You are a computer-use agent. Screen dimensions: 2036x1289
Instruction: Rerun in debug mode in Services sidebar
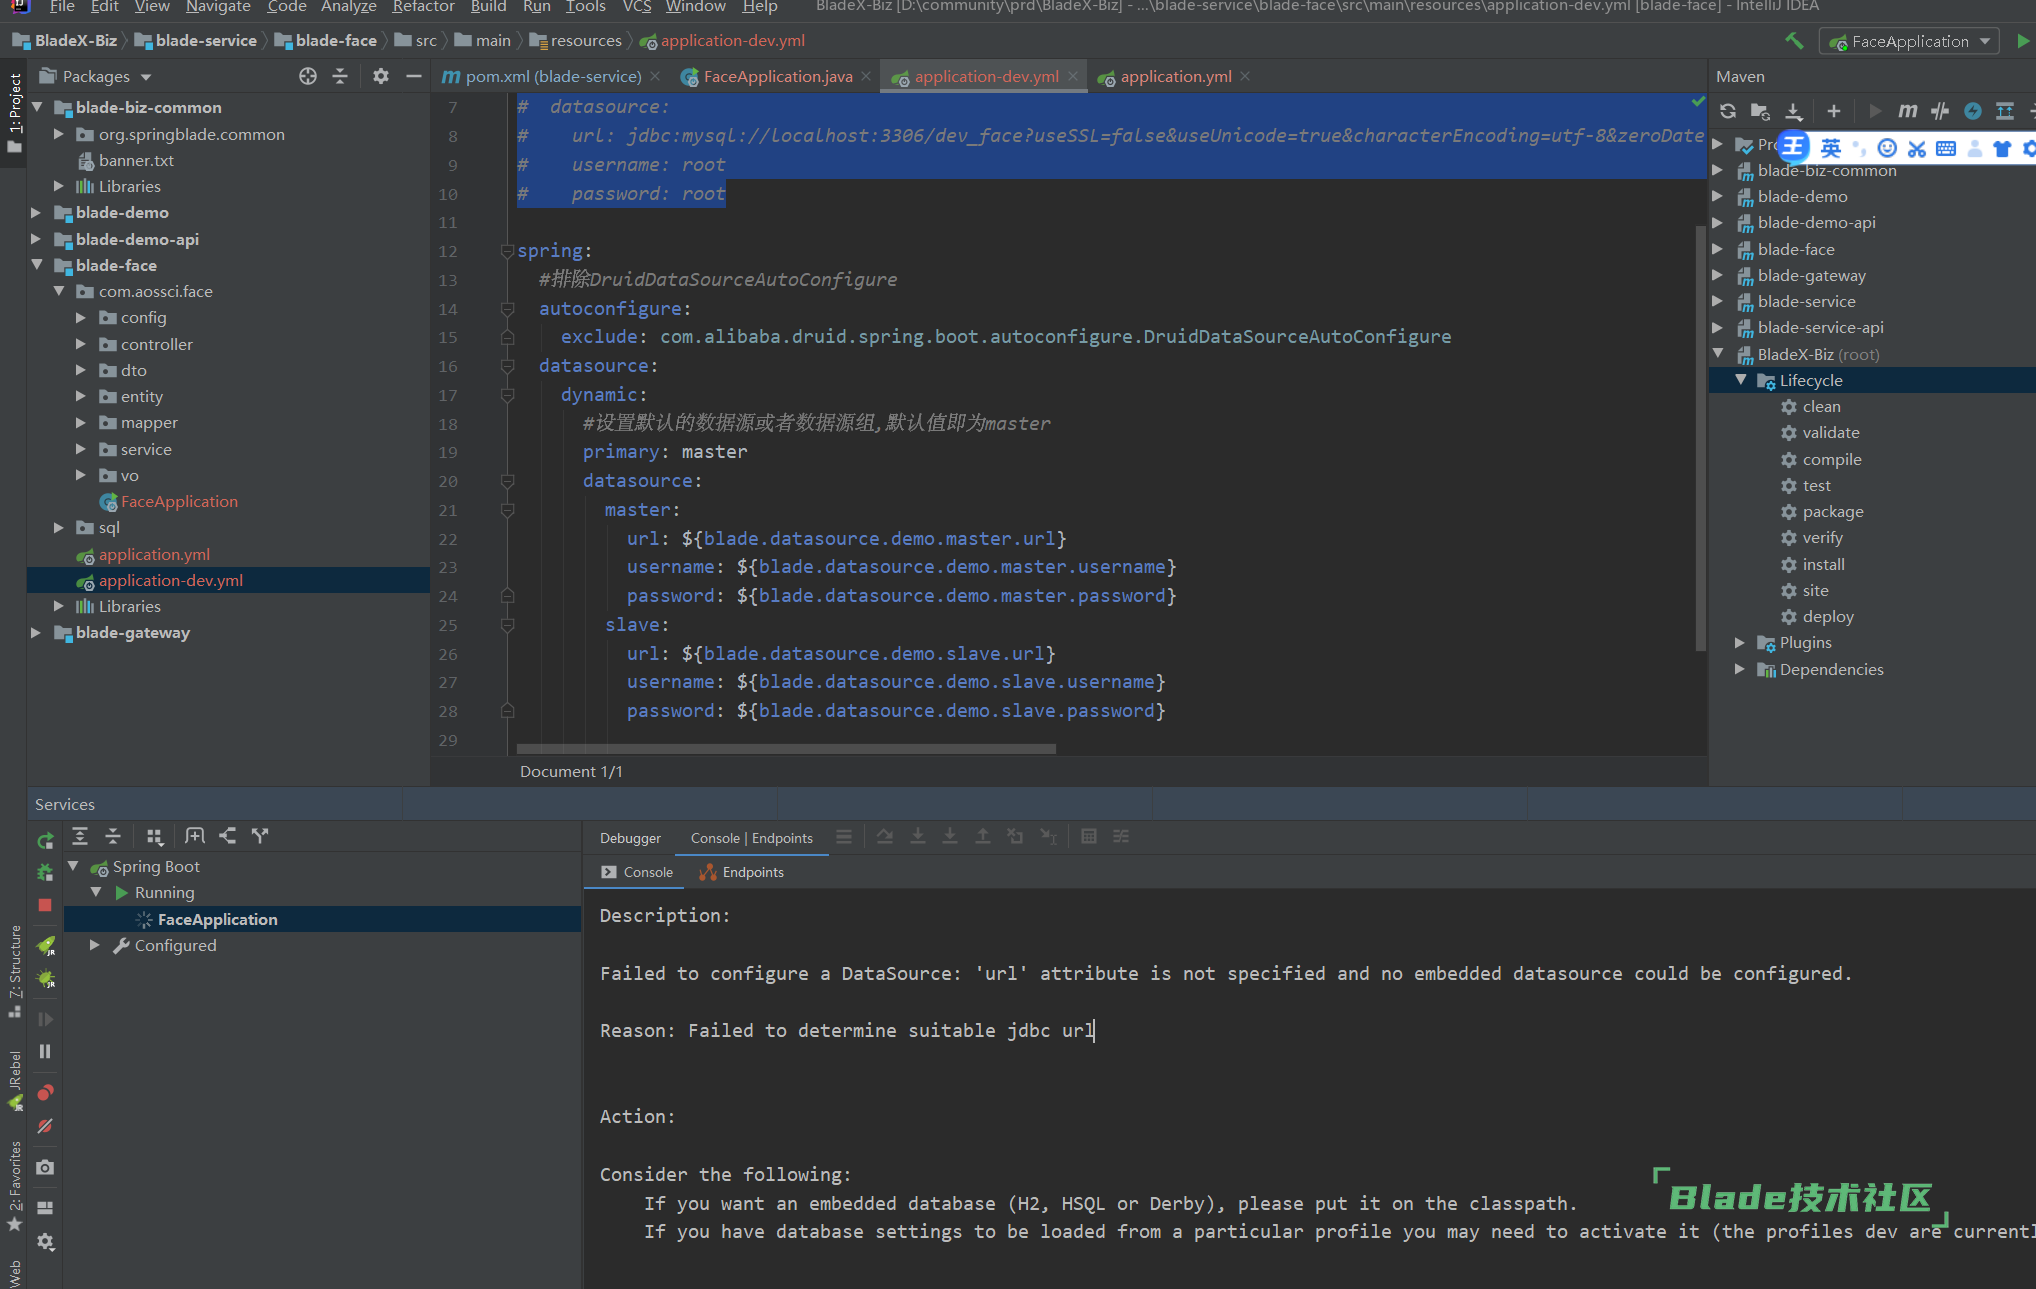pos(45,872)
